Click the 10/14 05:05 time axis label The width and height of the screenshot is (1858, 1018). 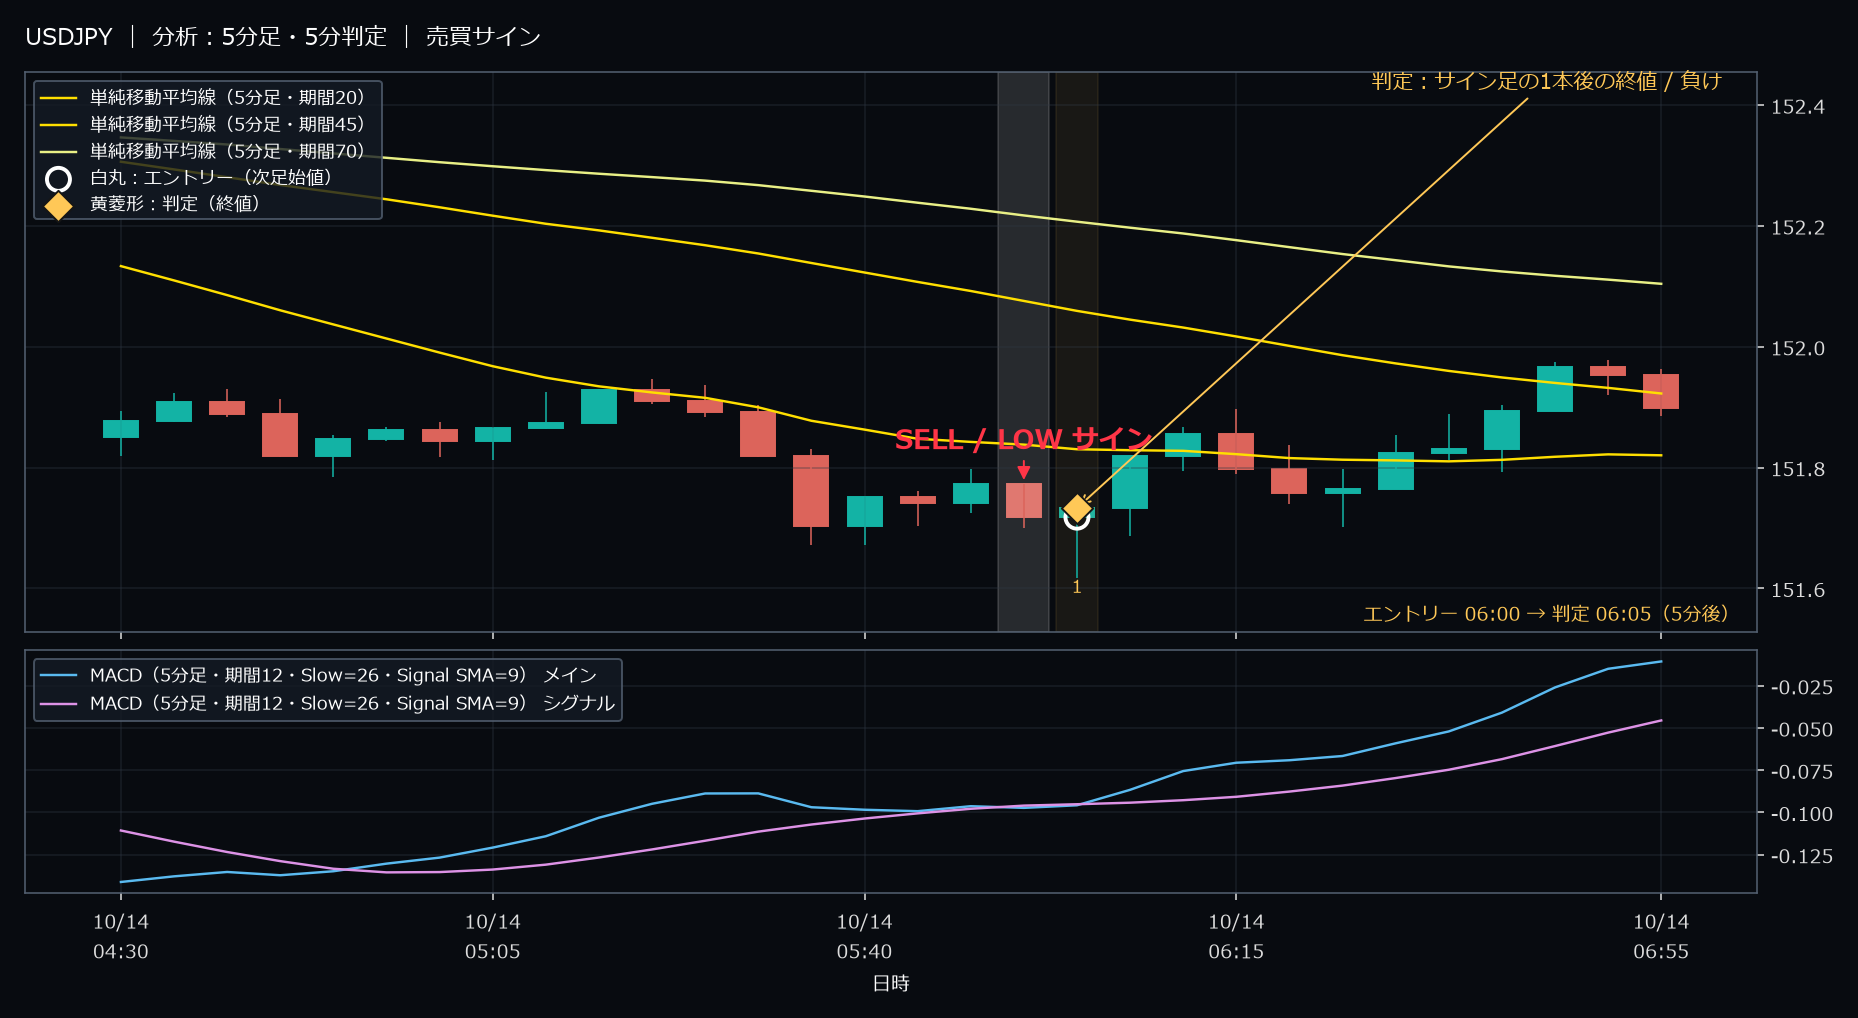(x=493, y=937)
